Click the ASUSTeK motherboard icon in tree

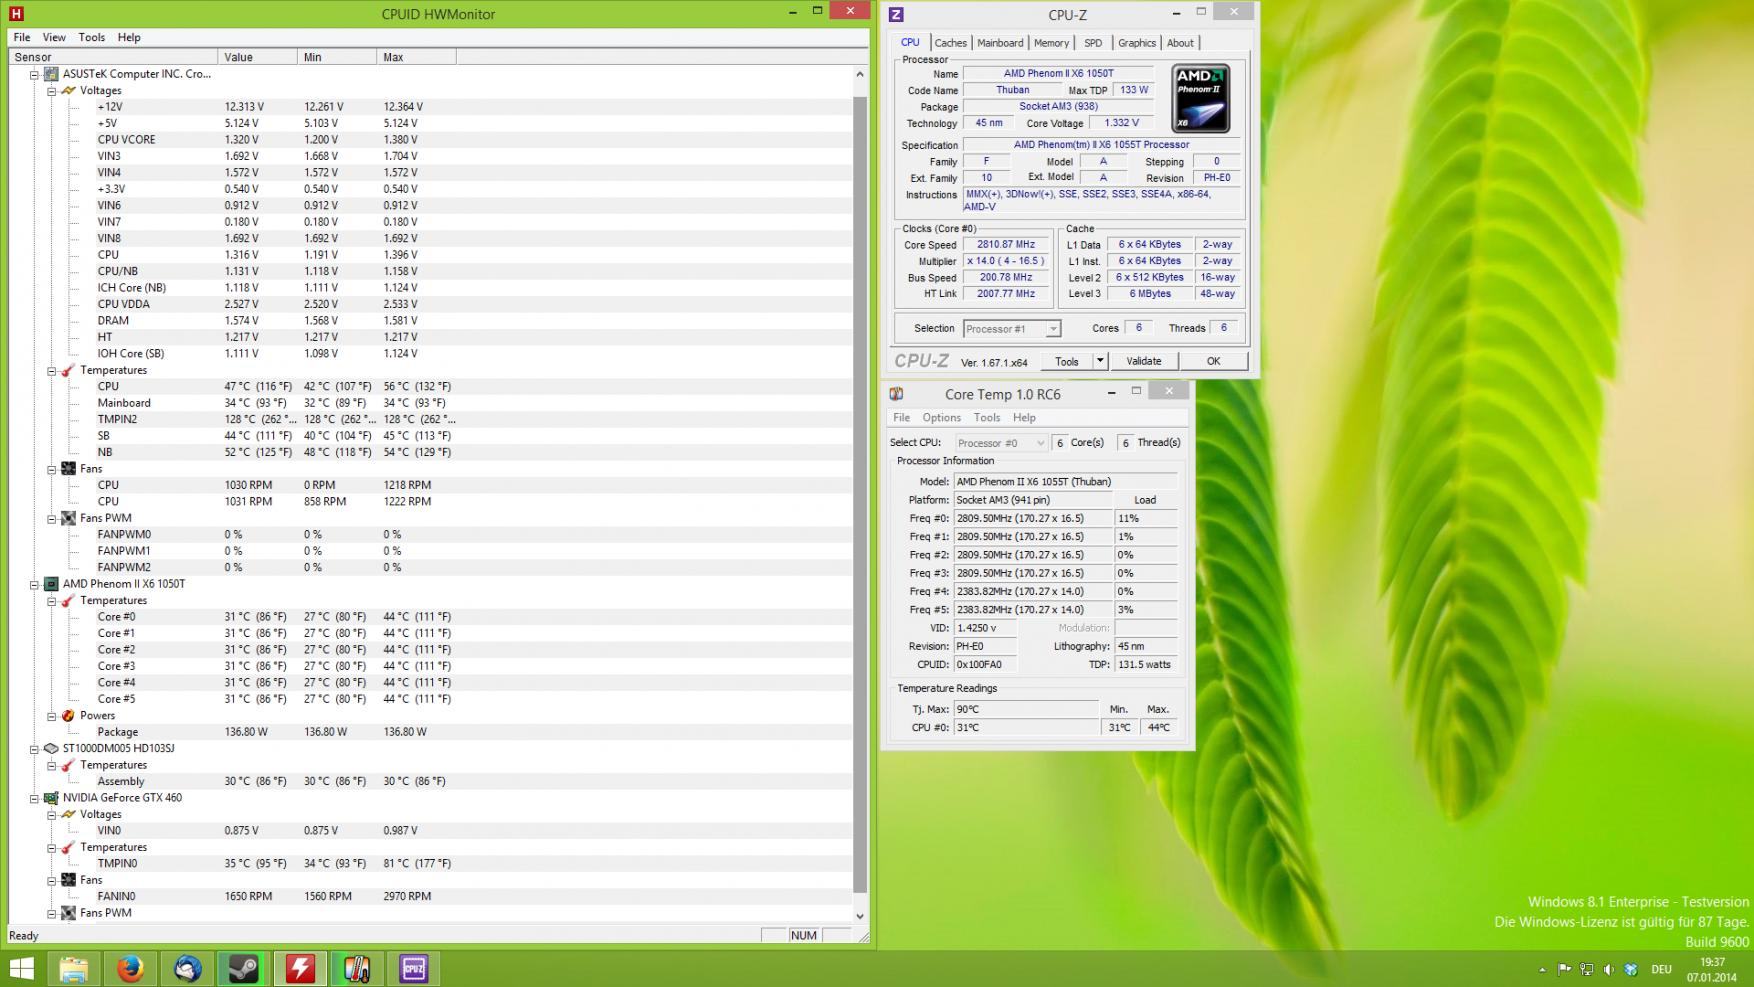[51, 74]
